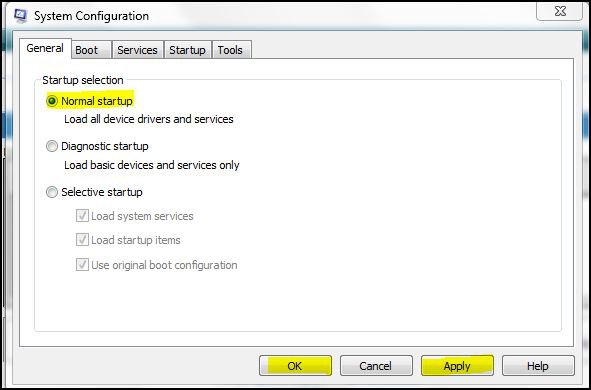Viewport: 591px width, 390px height.
Task: Click the System Configuration title bar icon
Action: (x=20, y=15)
